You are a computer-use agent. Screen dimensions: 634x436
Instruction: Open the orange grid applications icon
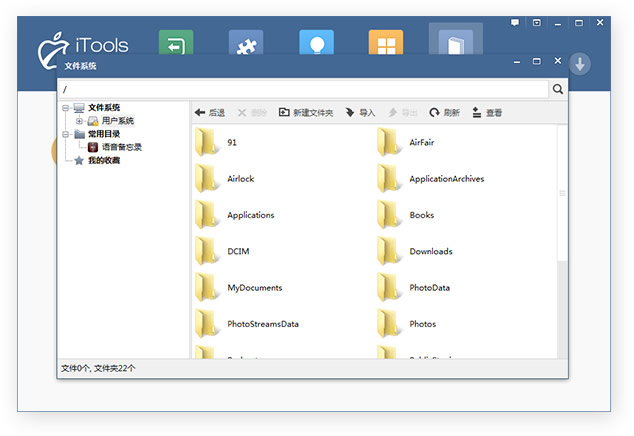tap(386, 42)
